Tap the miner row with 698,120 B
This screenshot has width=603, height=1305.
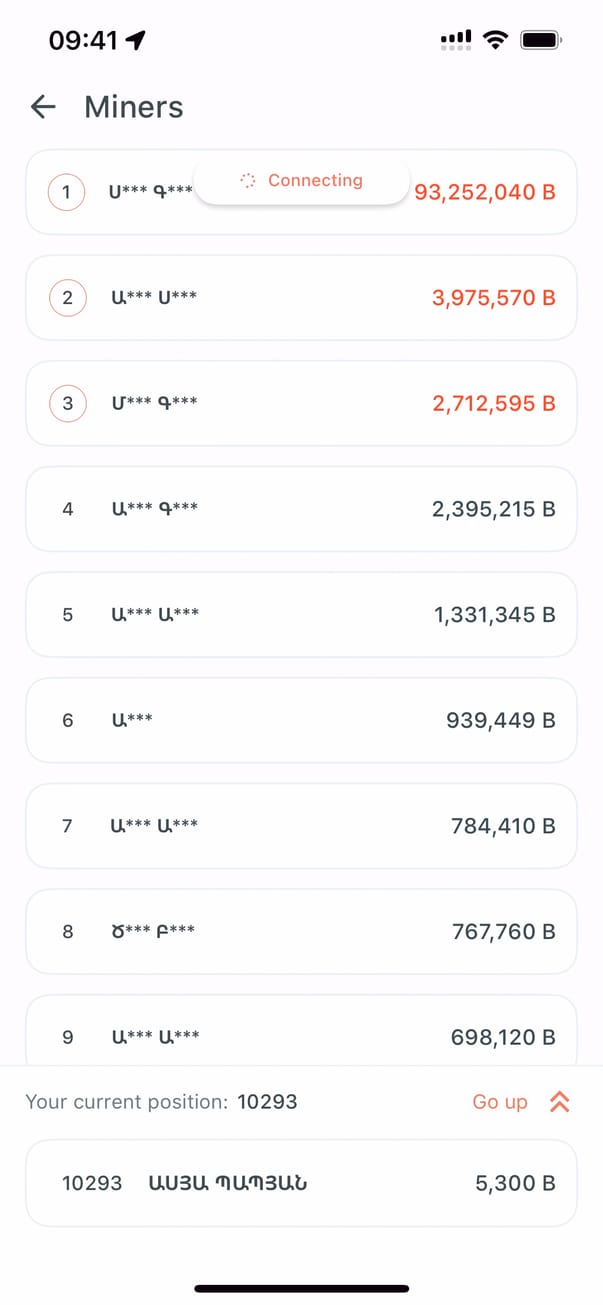coord(301,1034)
